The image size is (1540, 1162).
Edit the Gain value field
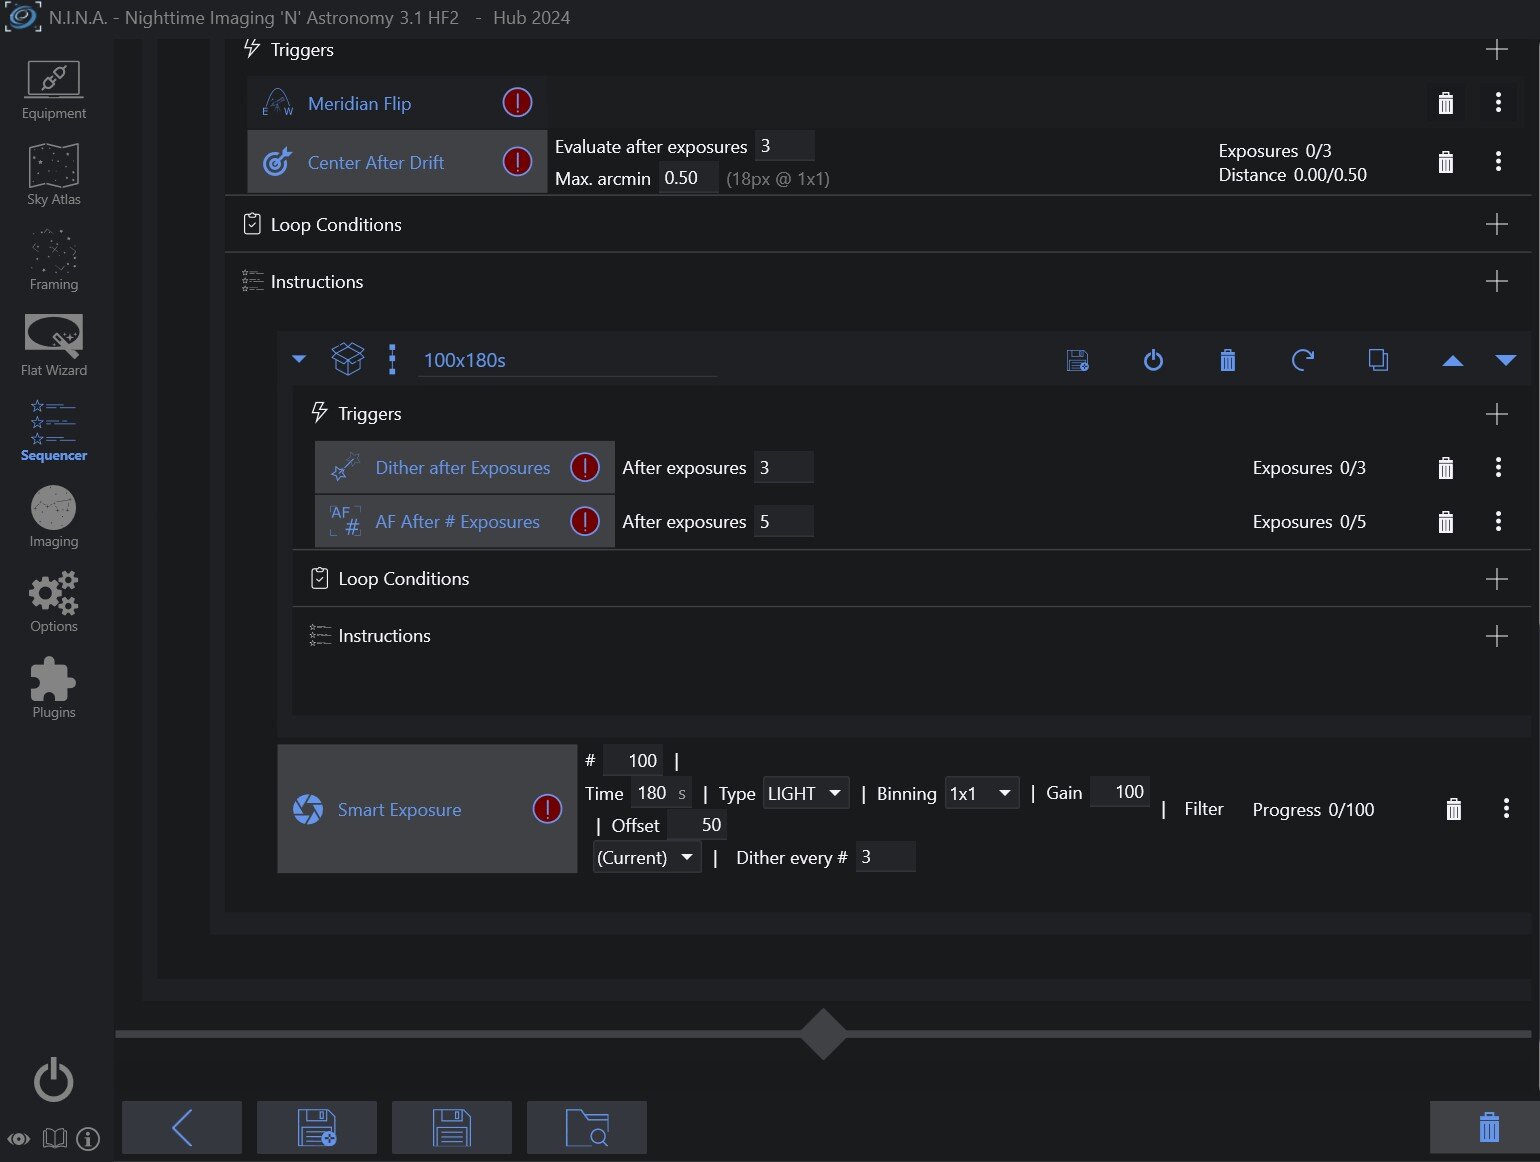[1120, 792]
